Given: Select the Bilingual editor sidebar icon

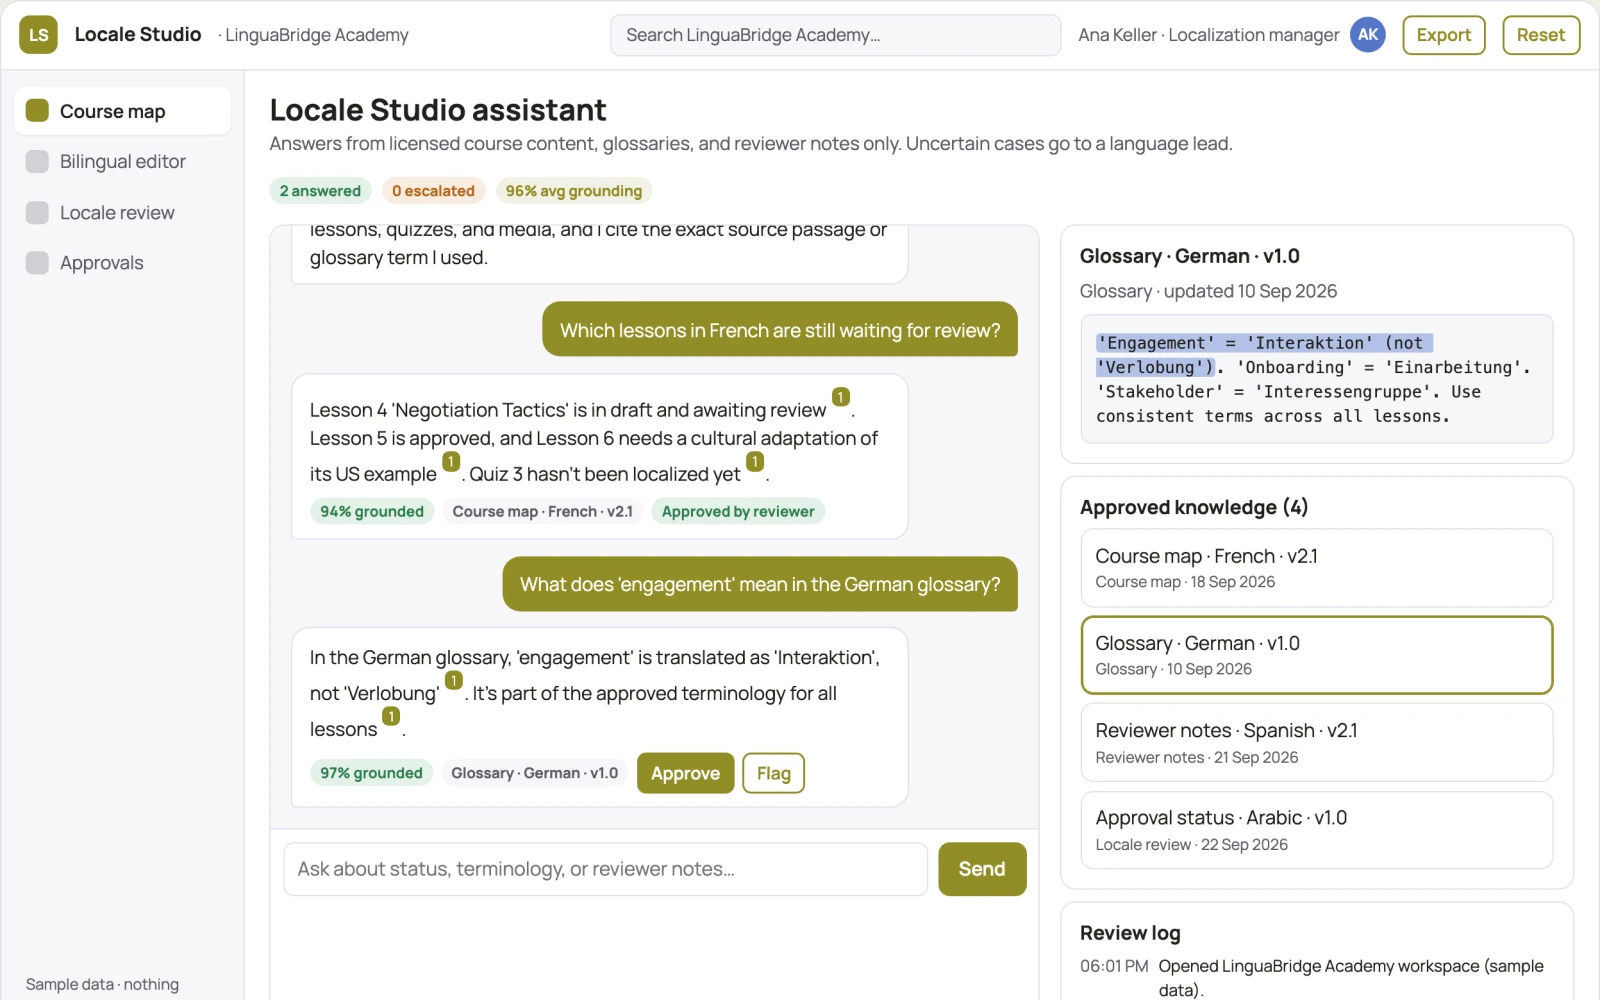Looking at the screenshot, I should 37,161.
